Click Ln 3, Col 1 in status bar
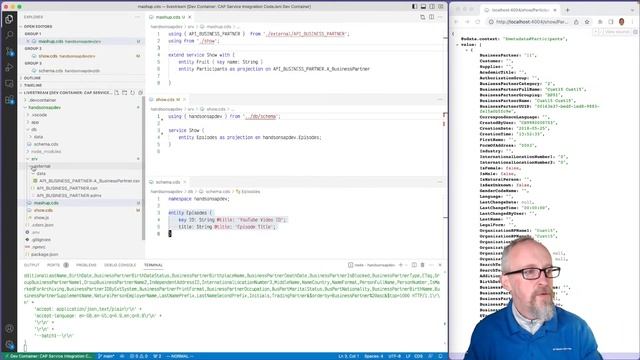Screen dimensions: 640x360 349,356
